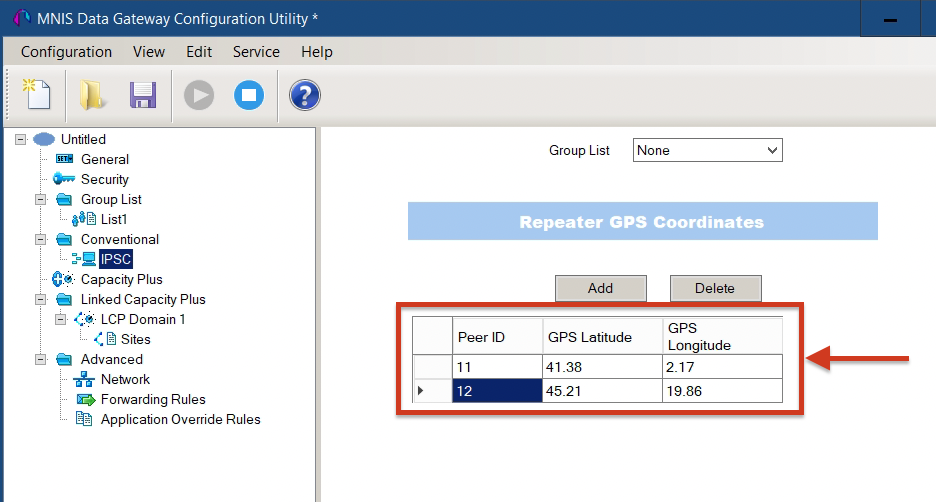
Task: Click longitude cell 19.86
Action: coord(722,391)
